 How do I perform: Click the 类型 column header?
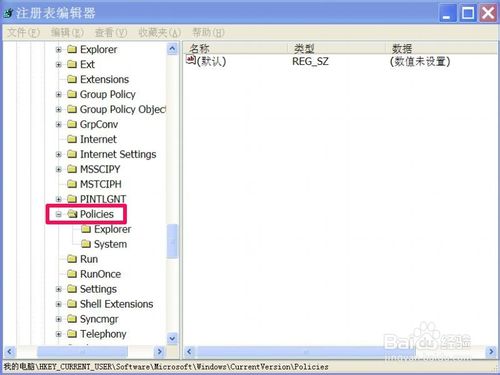[336, 48]
